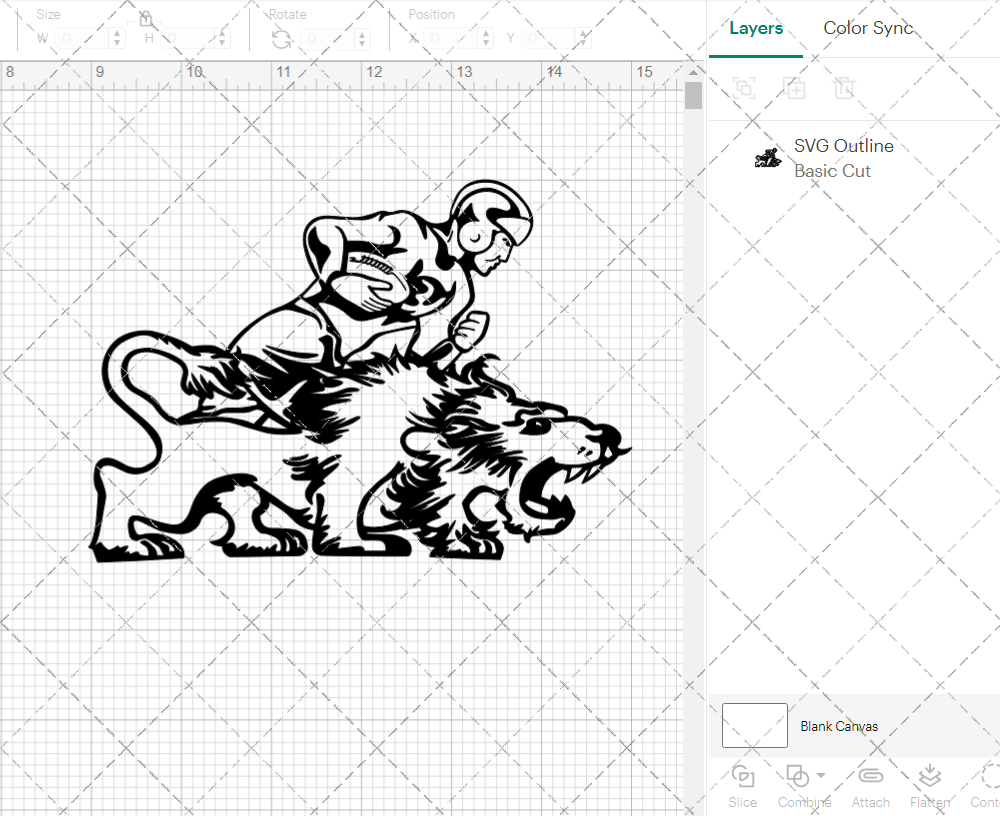Click the Blank Canvas color swatch

(x=754, y=725)
